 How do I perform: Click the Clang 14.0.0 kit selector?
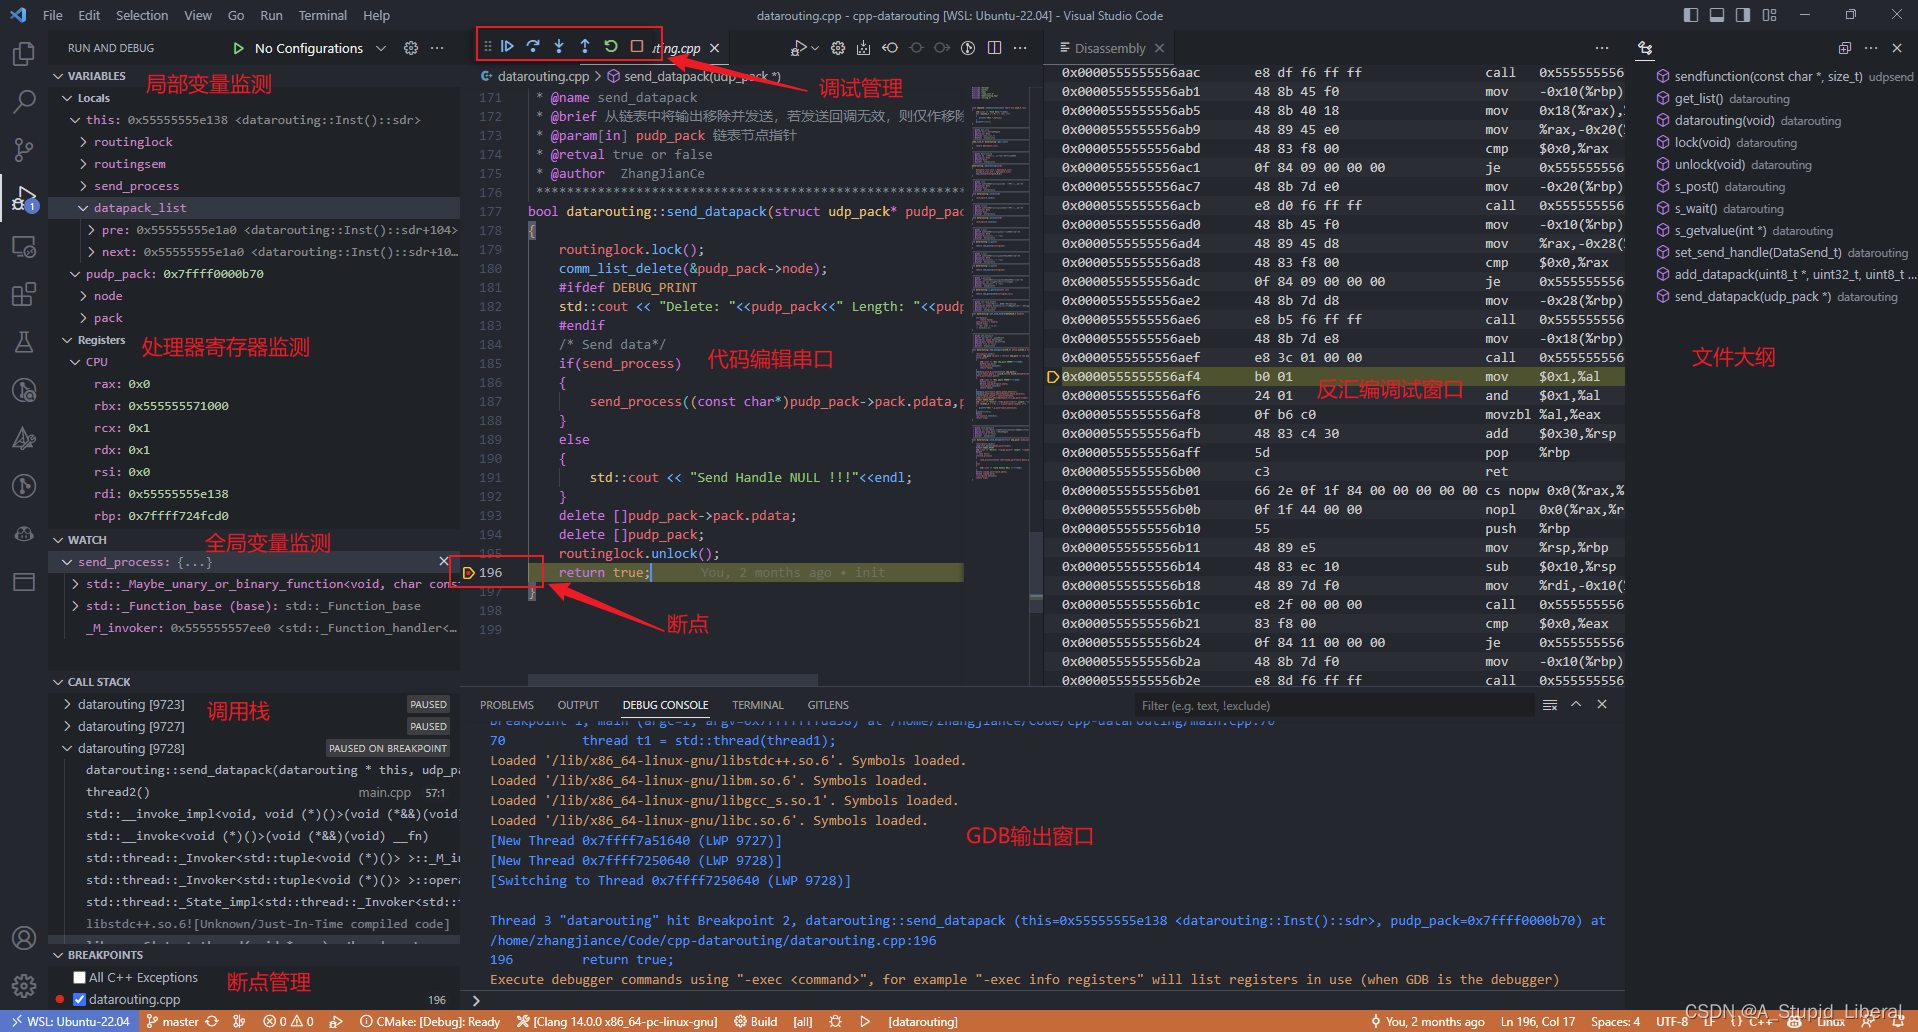click(618, 1022)
